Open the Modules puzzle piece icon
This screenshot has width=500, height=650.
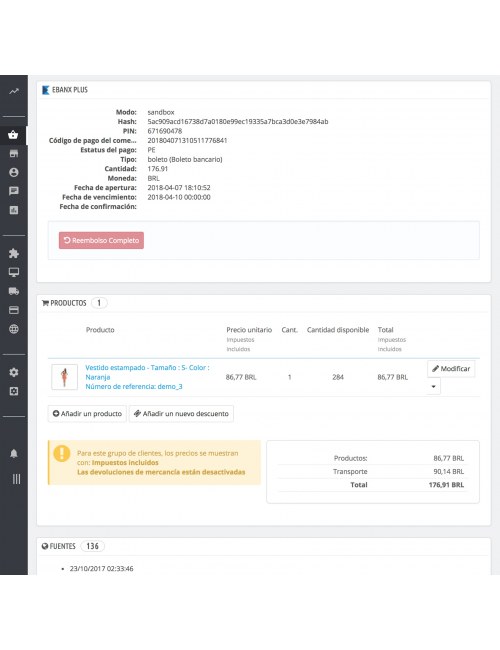(14, 253)
